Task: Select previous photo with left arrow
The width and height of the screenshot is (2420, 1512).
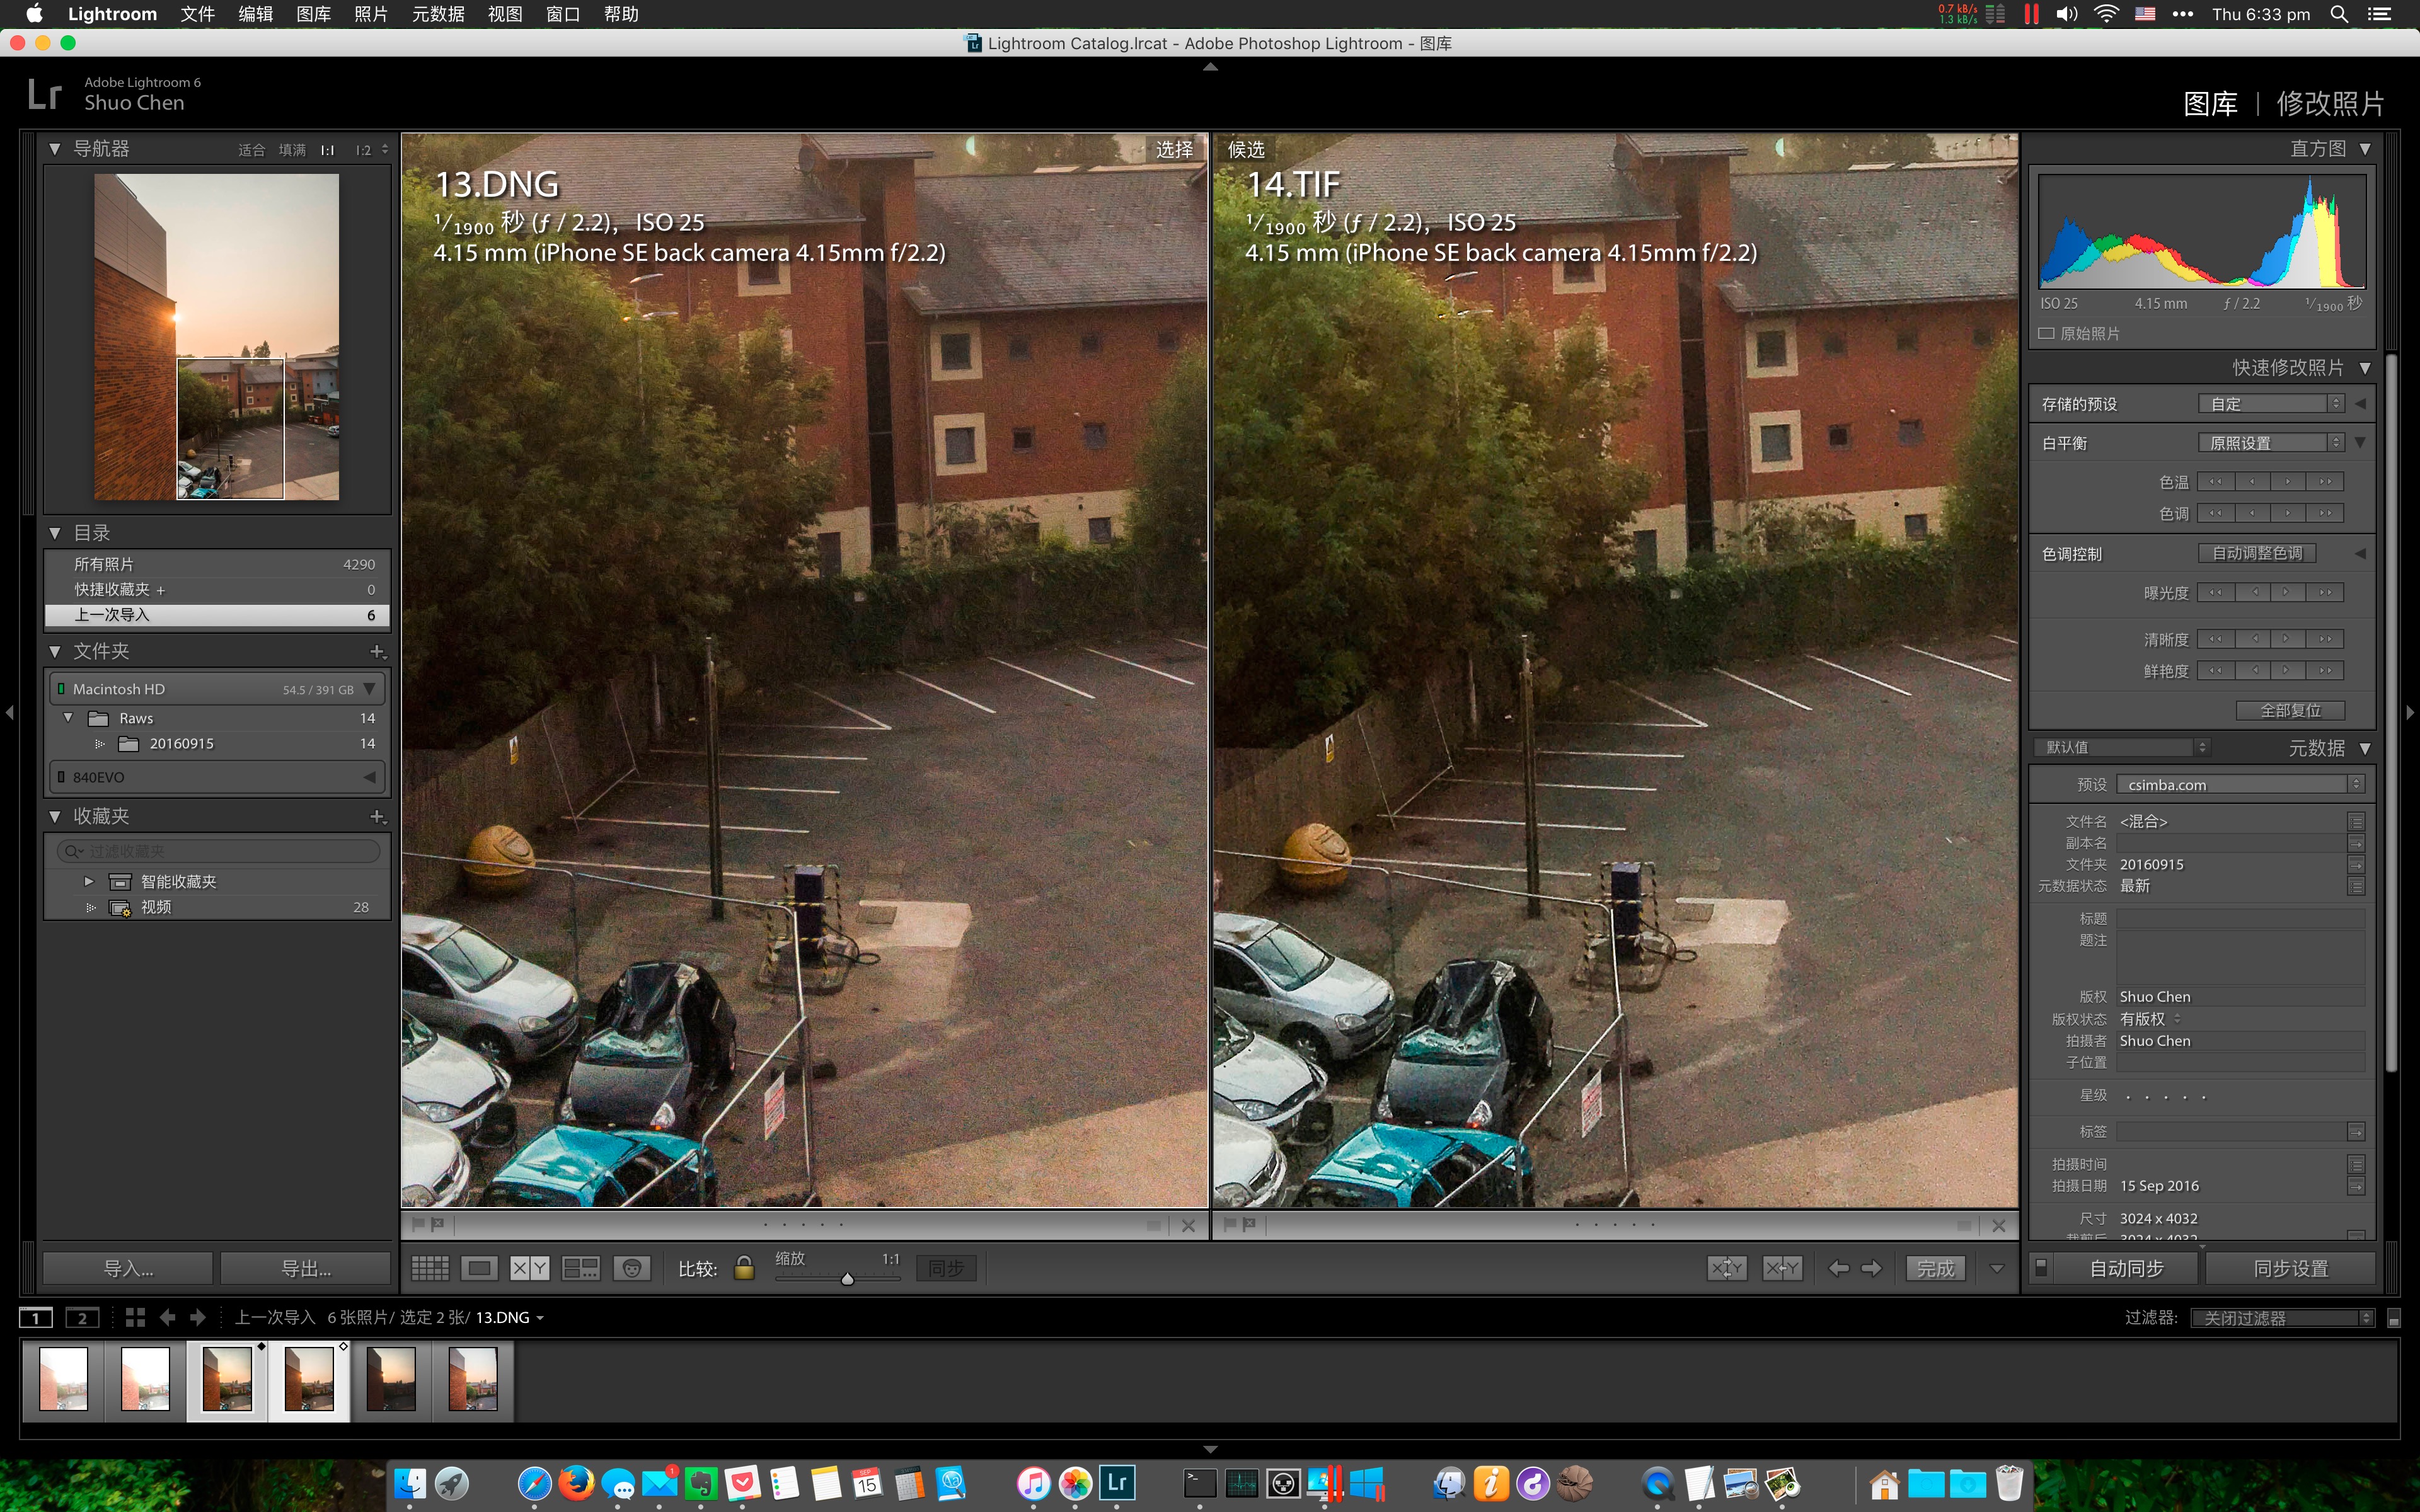Action: point(1838,1268)
